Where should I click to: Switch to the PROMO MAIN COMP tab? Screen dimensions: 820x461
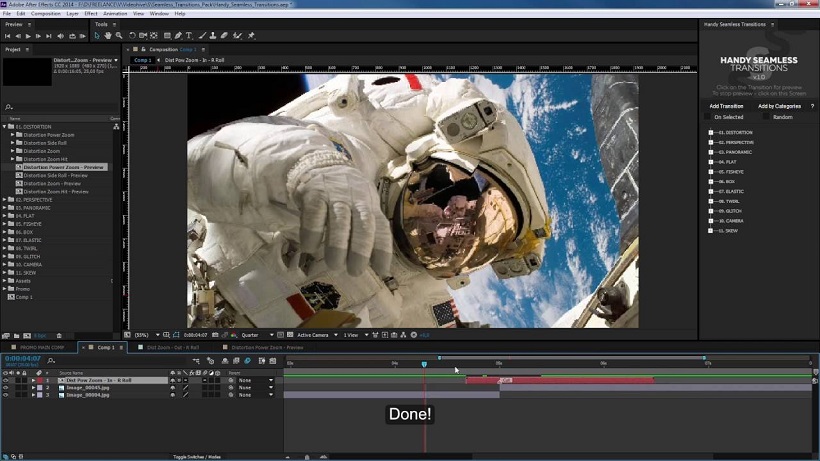42,348
